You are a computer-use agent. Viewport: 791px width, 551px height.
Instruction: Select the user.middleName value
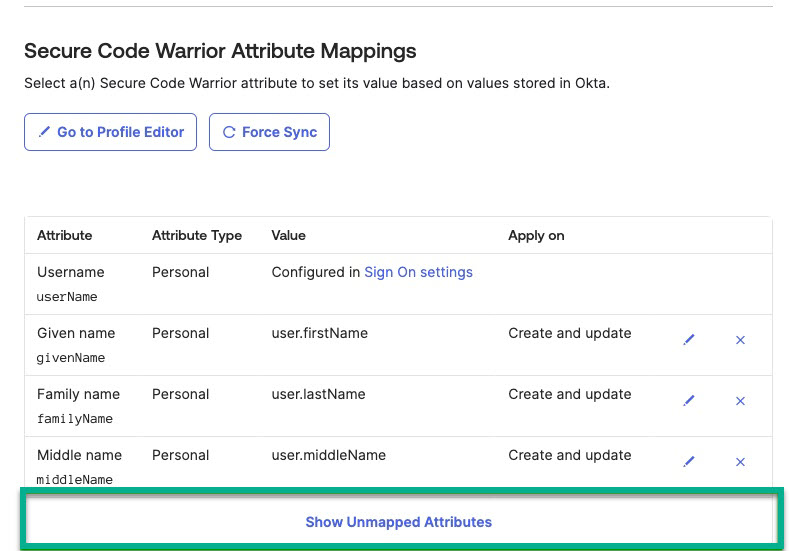pyautogui.click(x=328, y=455)
